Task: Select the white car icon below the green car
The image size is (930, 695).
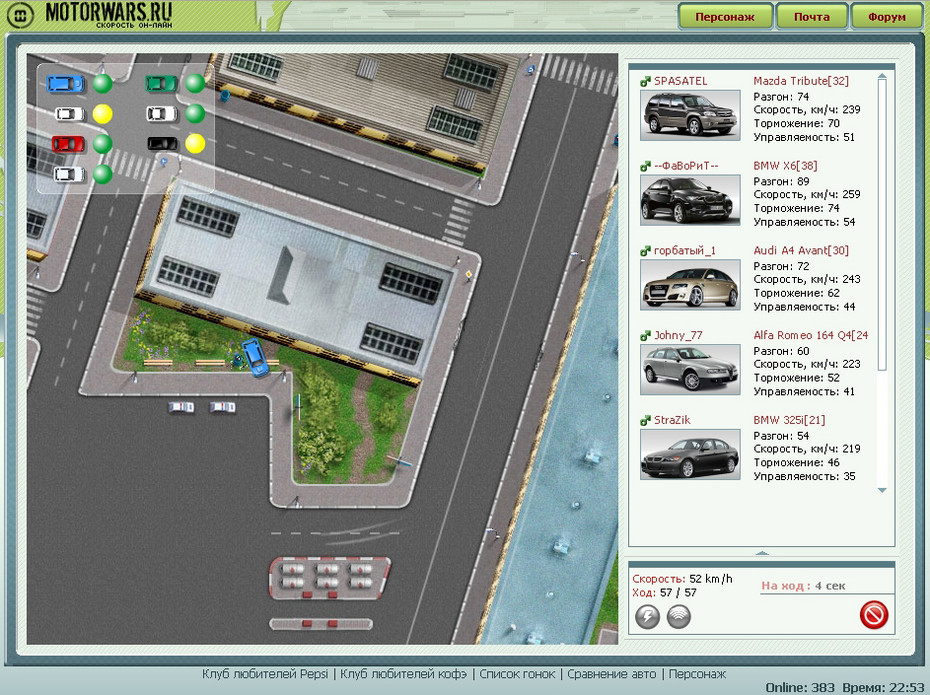Action: pyautogui.click(x=161, y=113)
